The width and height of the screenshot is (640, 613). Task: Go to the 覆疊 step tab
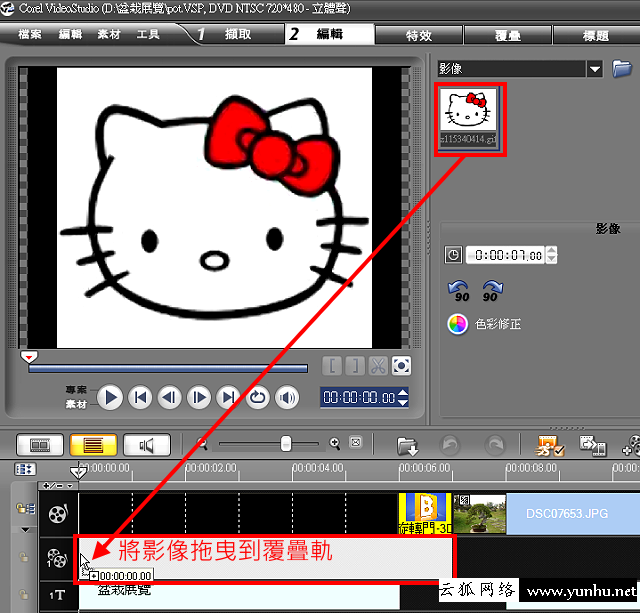tap(507, 36)
